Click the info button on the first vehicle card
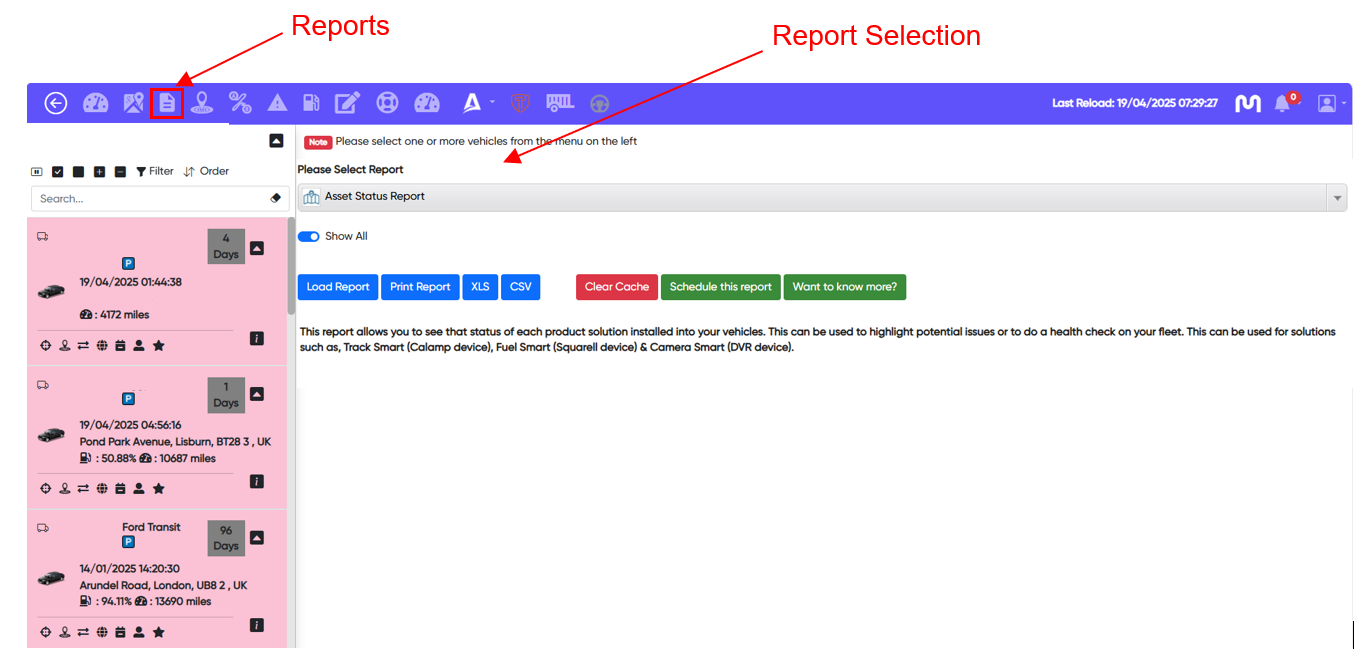Viewport: 1357px width, 663px height. (x=257, y=339)
